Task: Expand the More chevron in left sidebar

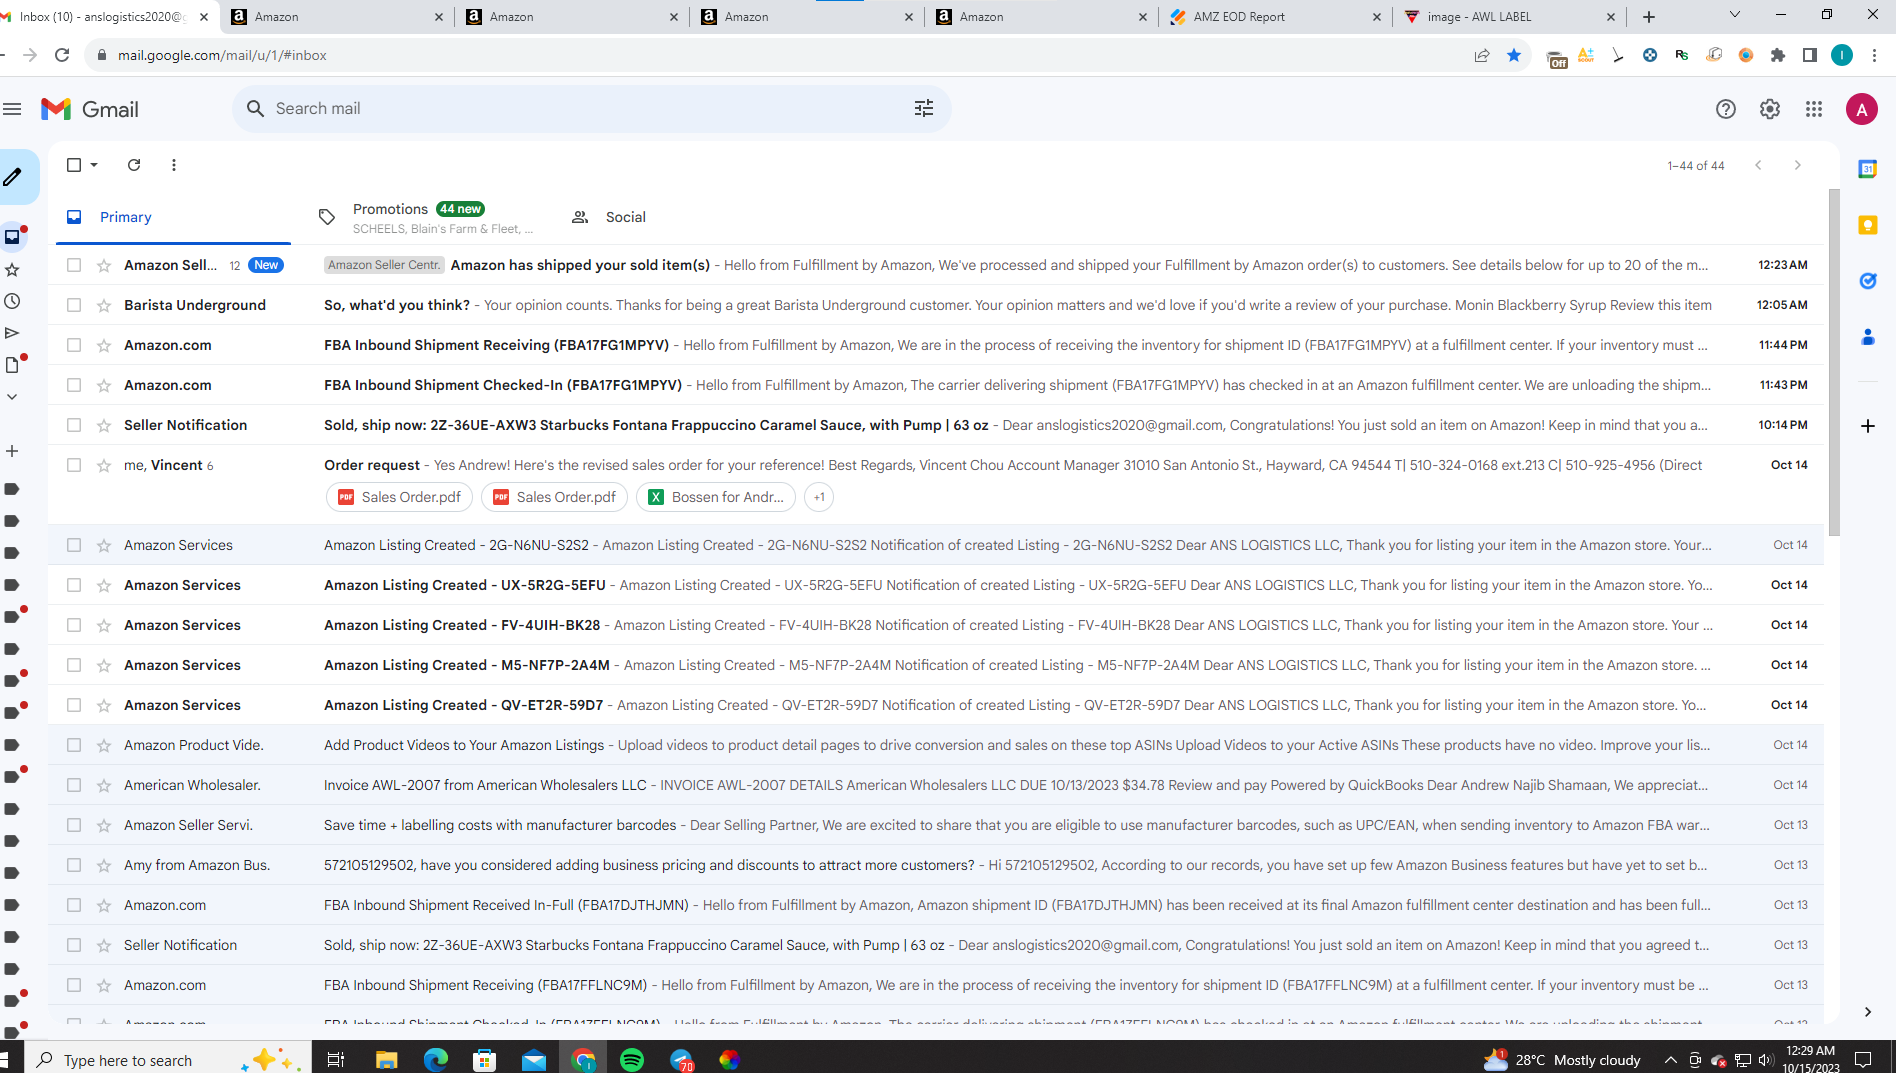Action: 12,397
